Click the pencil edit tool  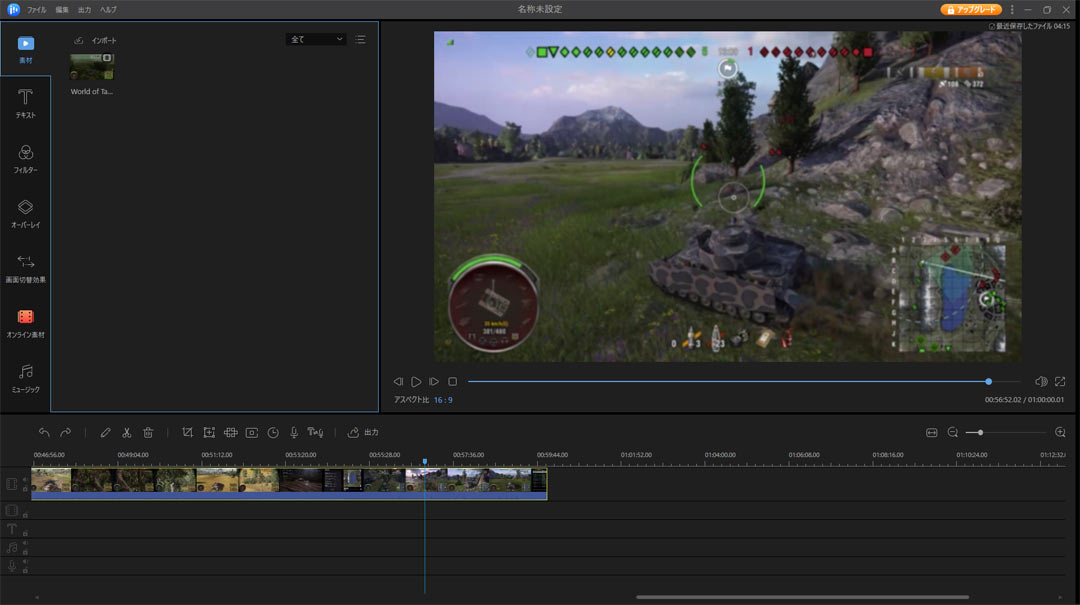tap(105, 432)
